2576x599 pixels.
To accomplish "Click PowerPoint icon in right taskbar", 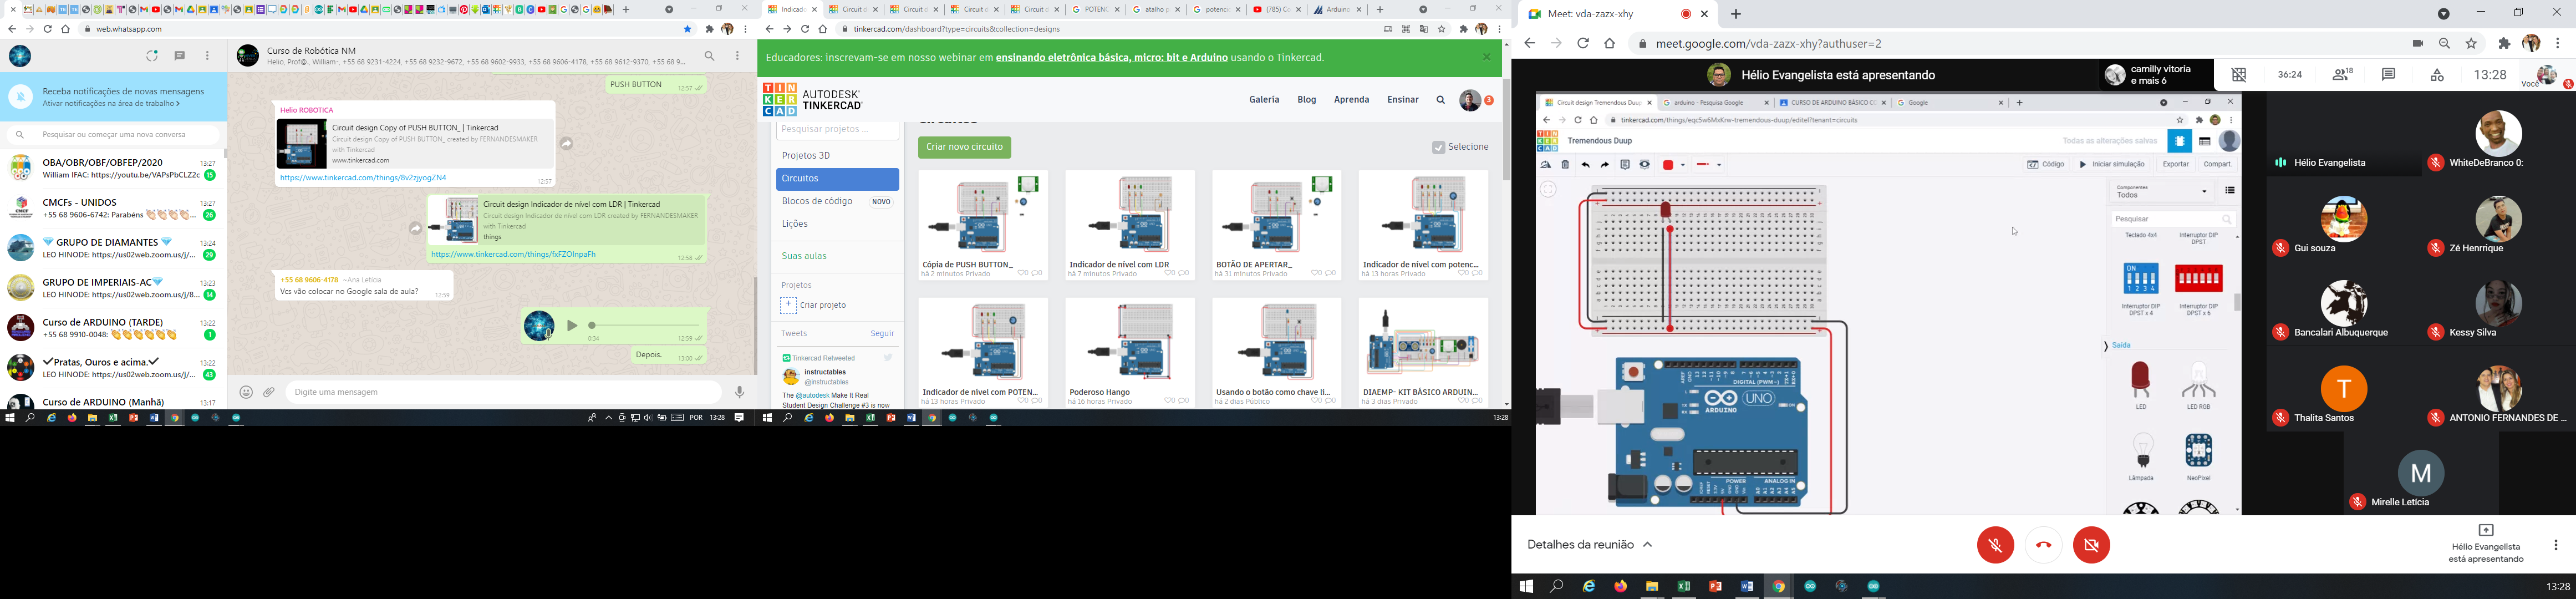I will (x=1716, y=587).
